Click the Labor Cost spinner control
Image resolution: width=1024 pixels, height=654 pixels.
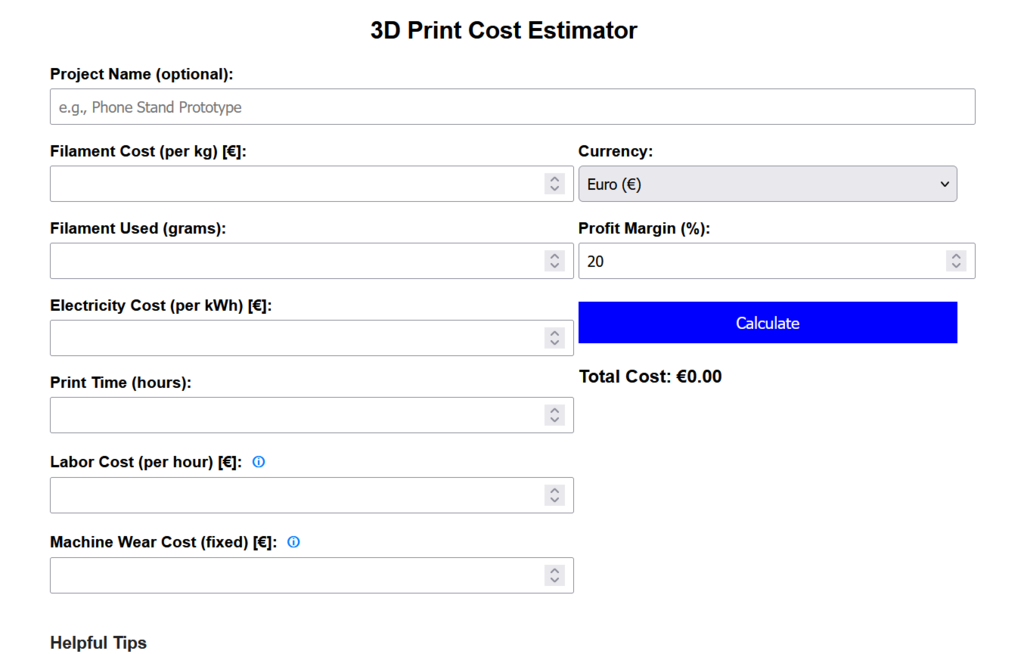click(x=555, y=495)
